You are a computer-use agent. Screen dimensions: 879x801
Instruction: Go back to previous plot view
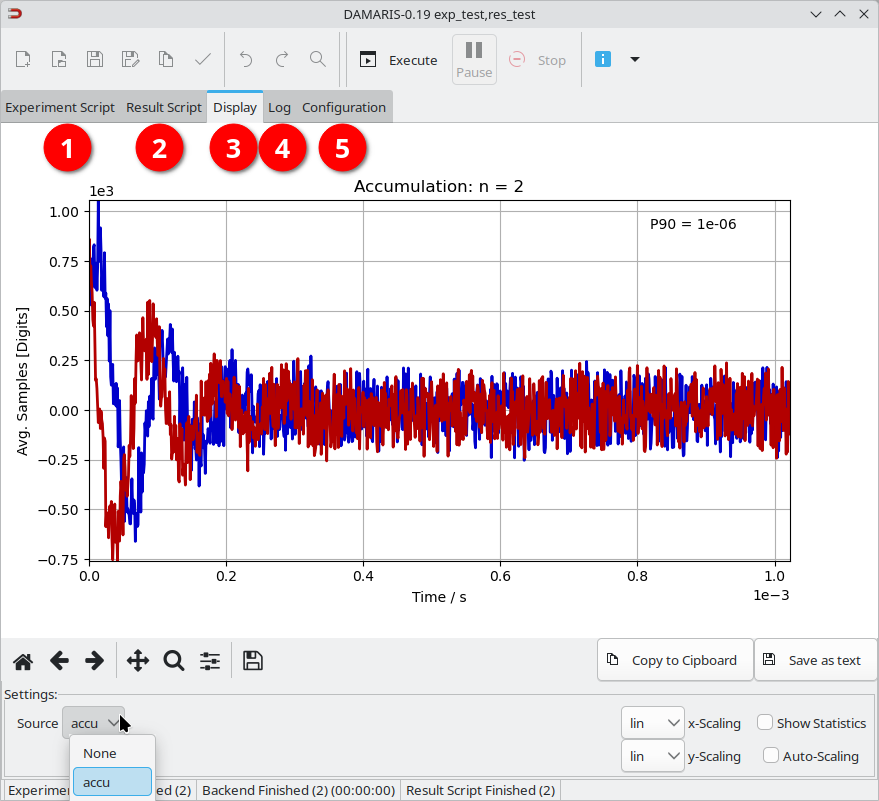point(59,661)
